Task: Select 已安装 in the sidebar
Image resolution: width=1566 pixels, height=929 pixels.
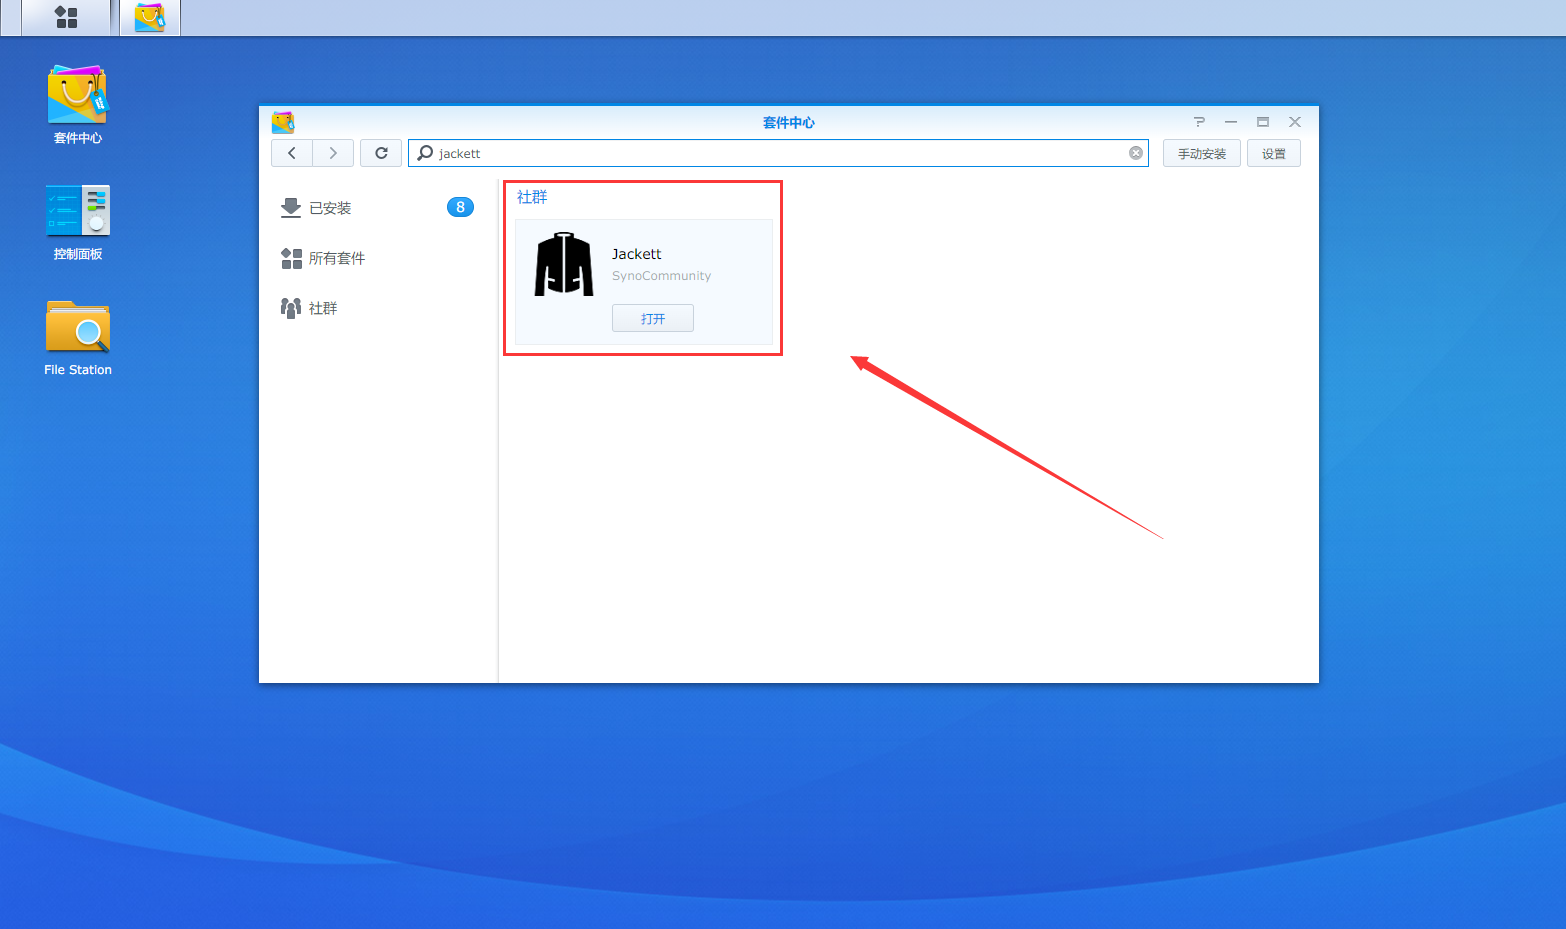Action: pos(330,208)
